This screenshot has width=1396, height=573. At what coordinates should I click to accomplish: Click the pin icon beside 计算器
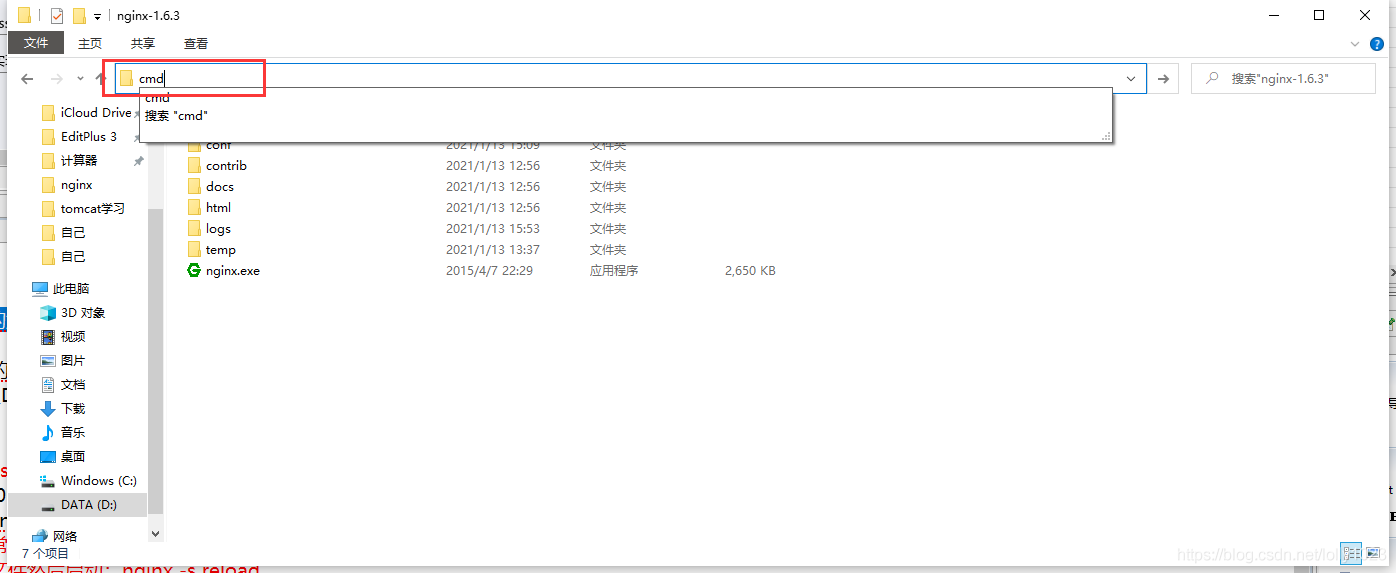[x=139, y=160]
